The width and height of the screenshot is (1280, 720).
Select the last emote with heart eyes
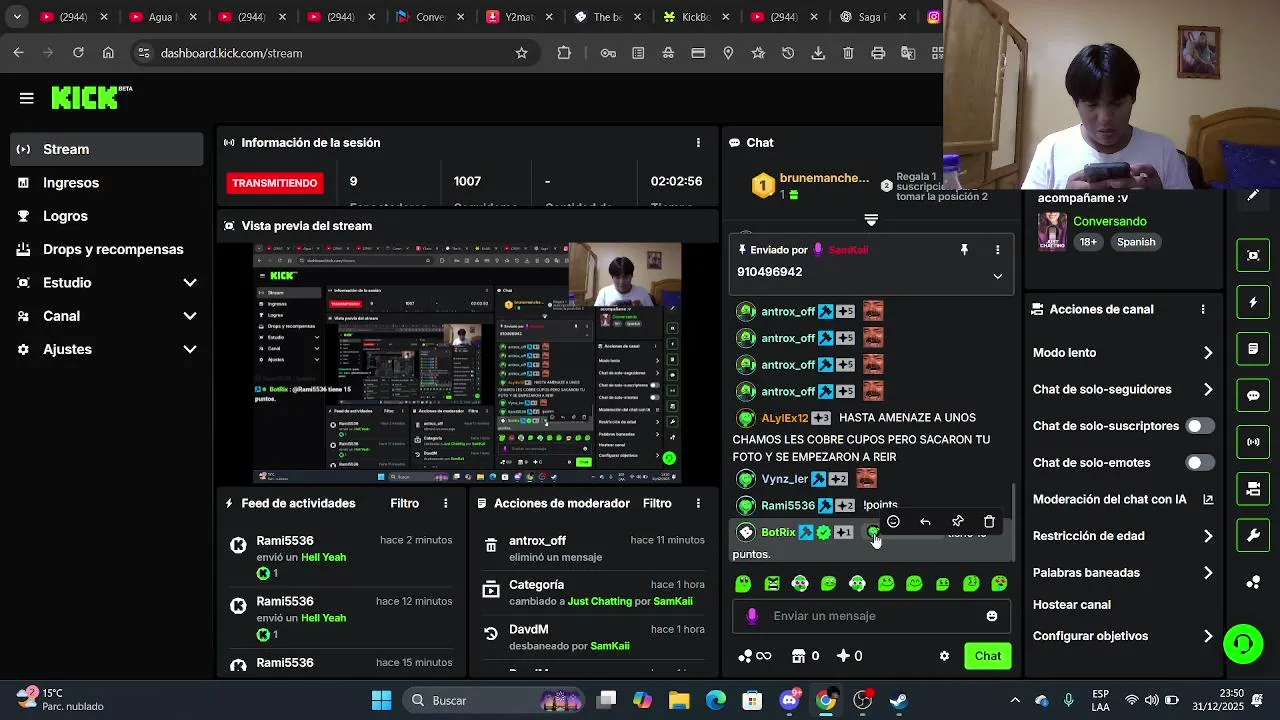tap(999, 584)
